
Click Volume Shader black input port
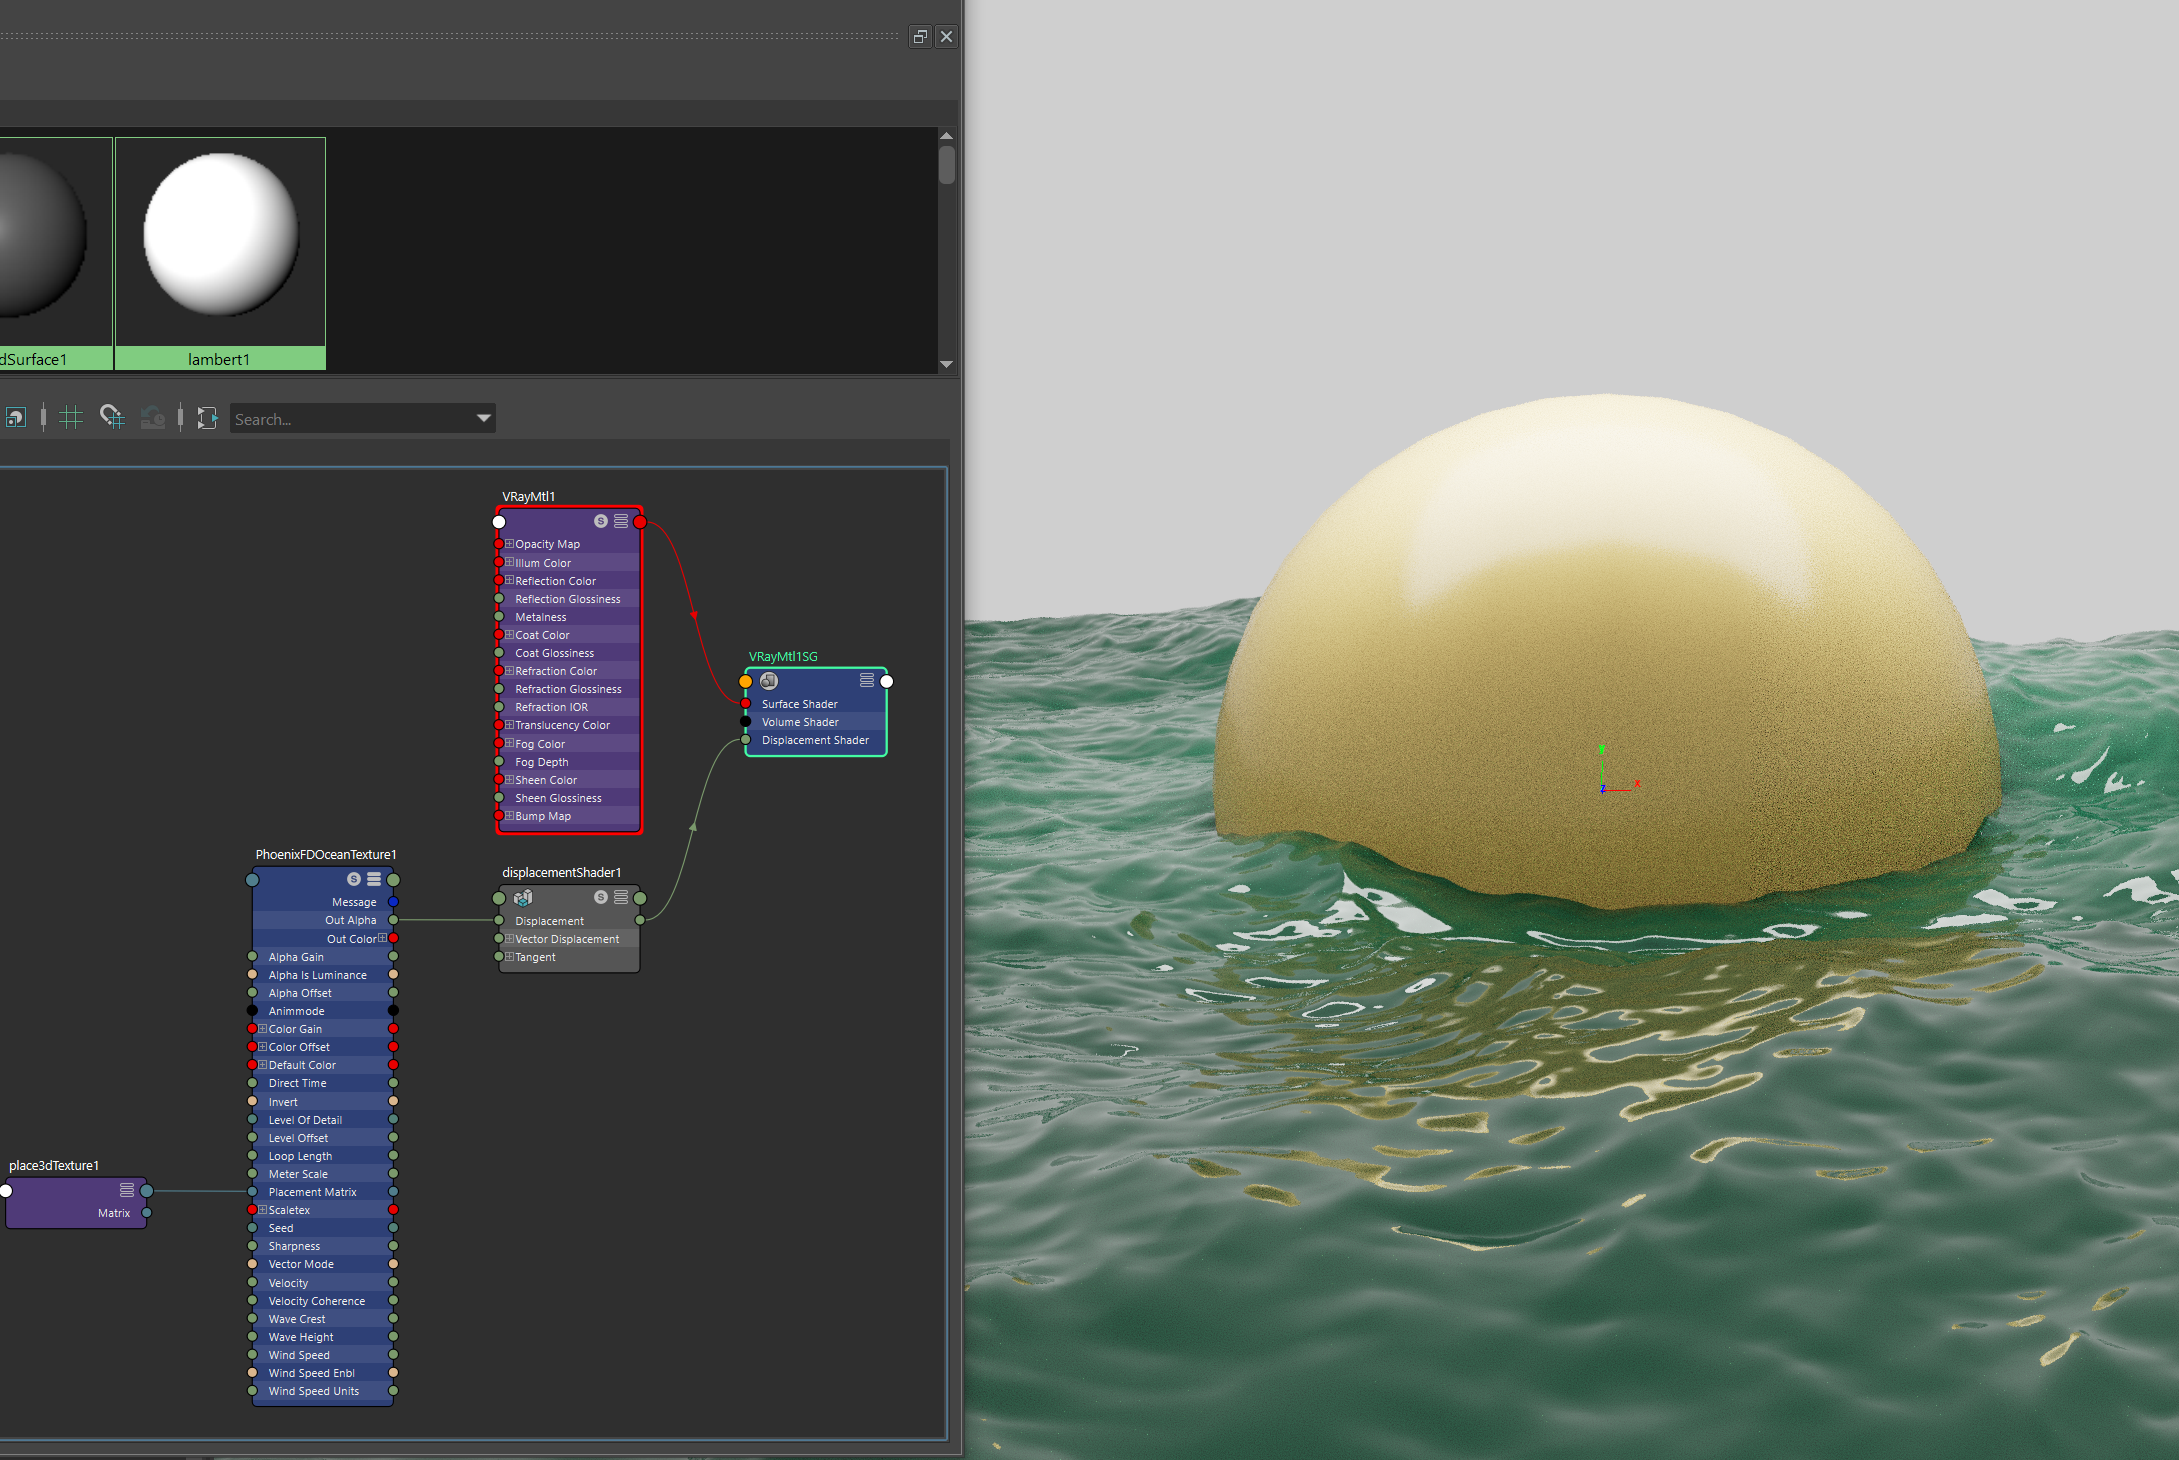tap(746, 722)
